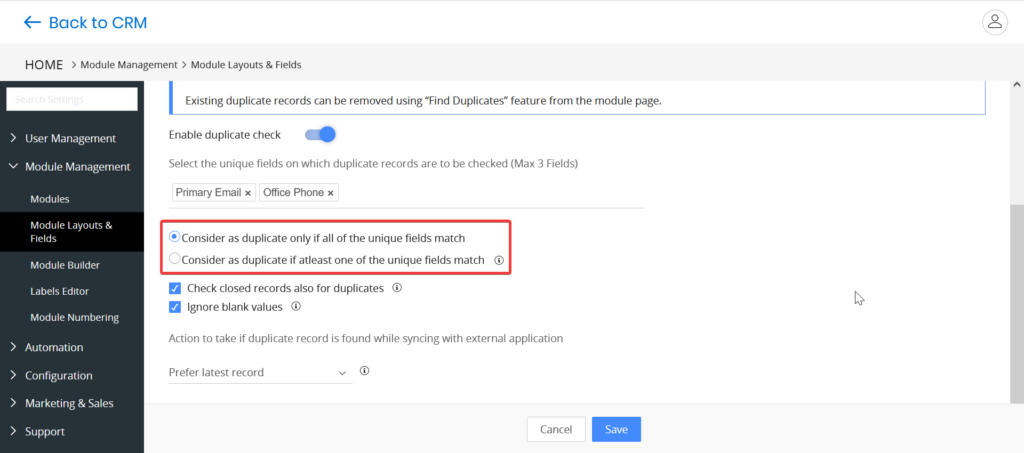
Task: Uncheck the Ignore blank values checkbox
Action: coord(175,307)
